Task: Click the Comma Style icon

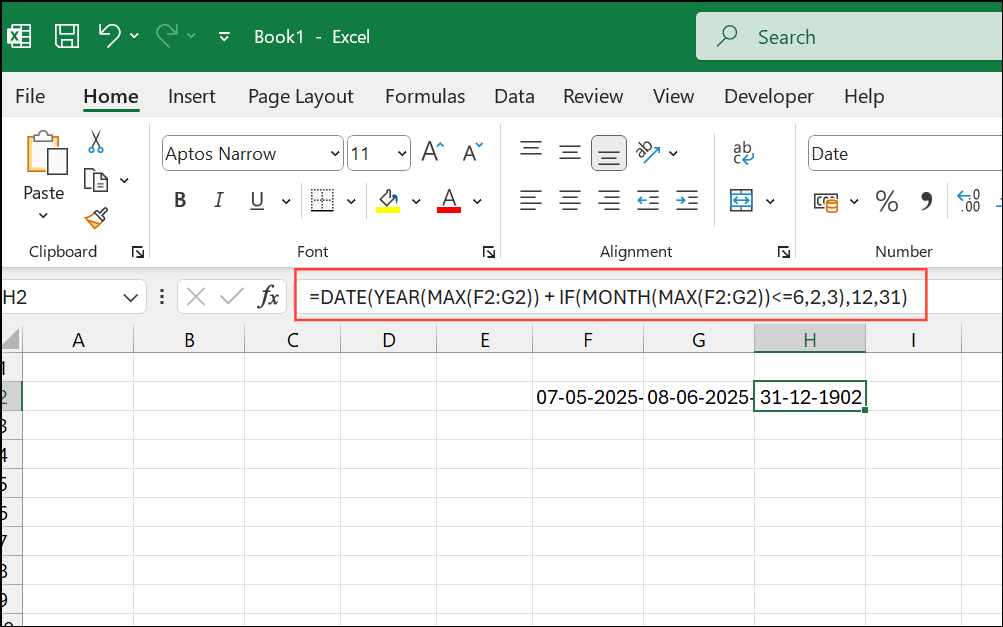Action: pos(925,200)
